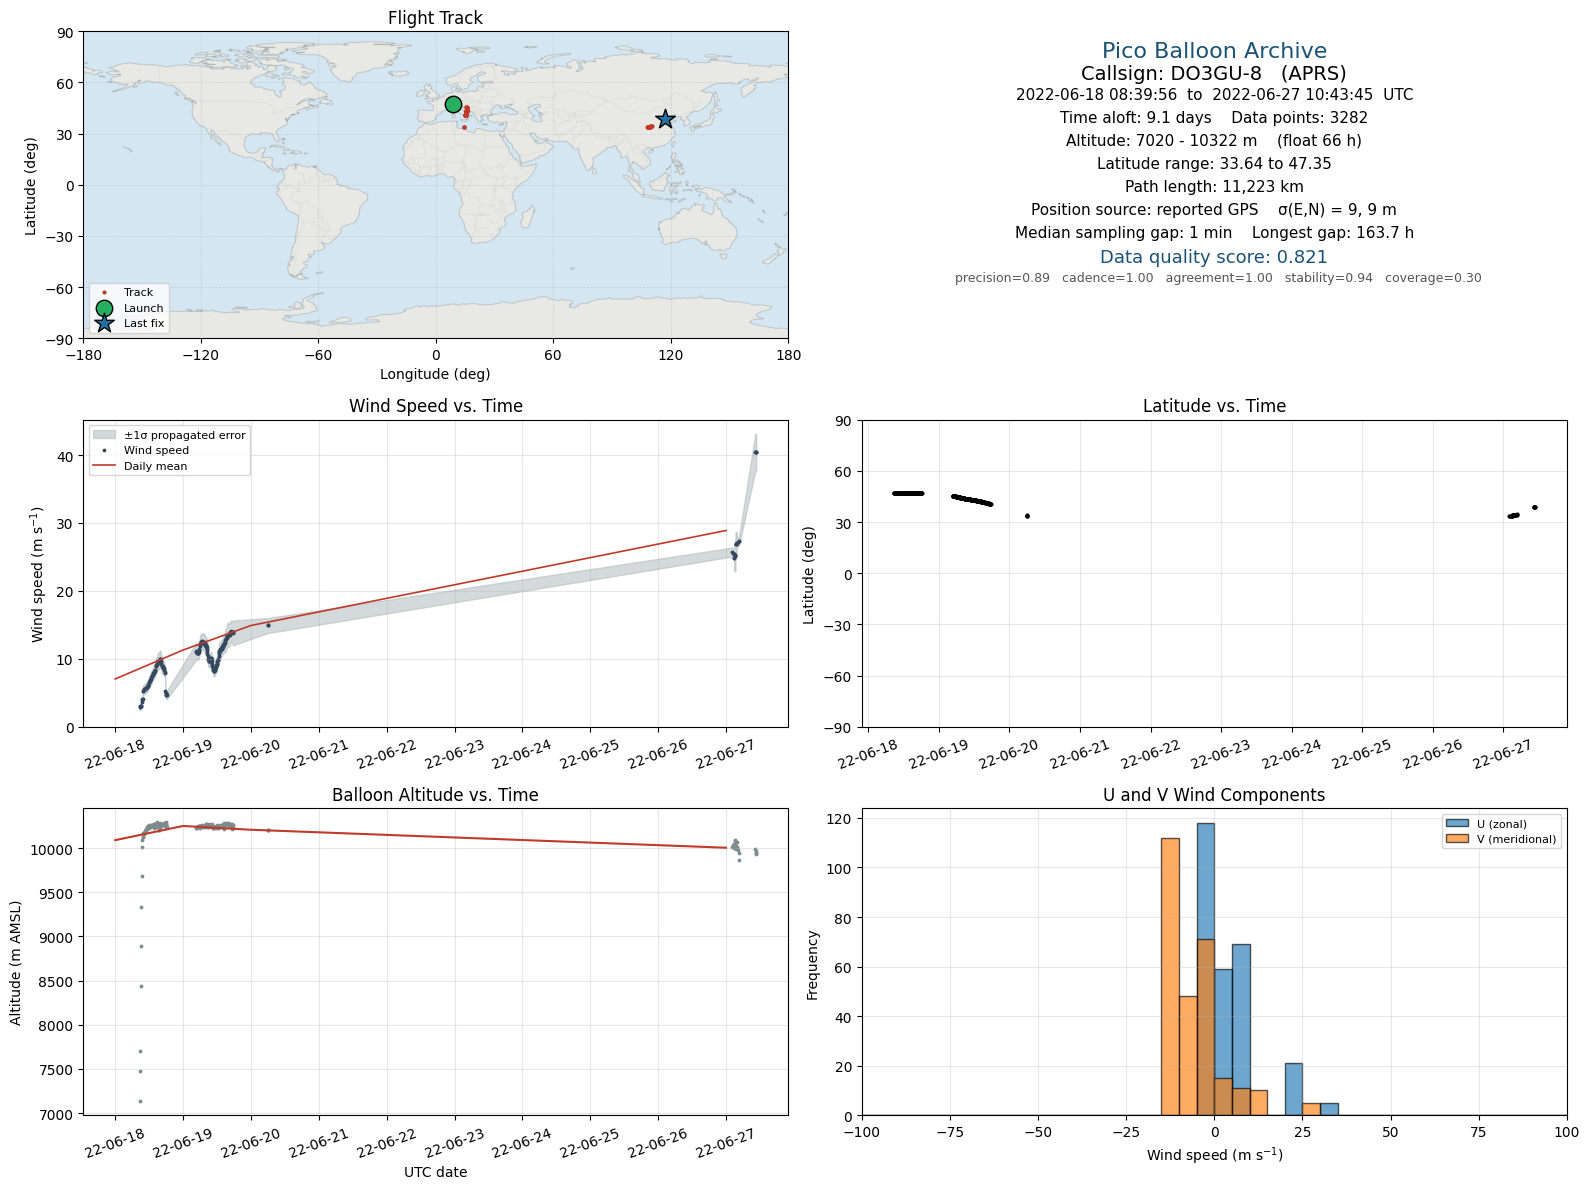Click the Altitude: 7020 - 10322 m line

1214,141
